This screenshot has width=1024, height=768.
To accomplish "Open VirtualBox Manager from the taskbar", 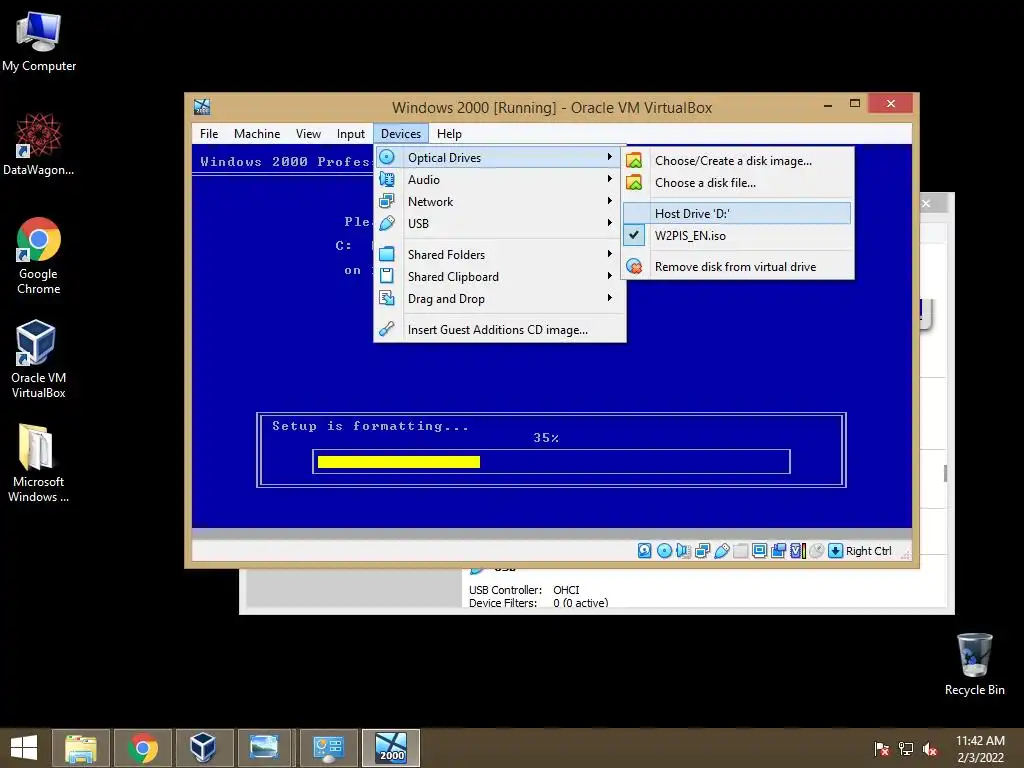I will pyautogui.click(x=203, y=748).
